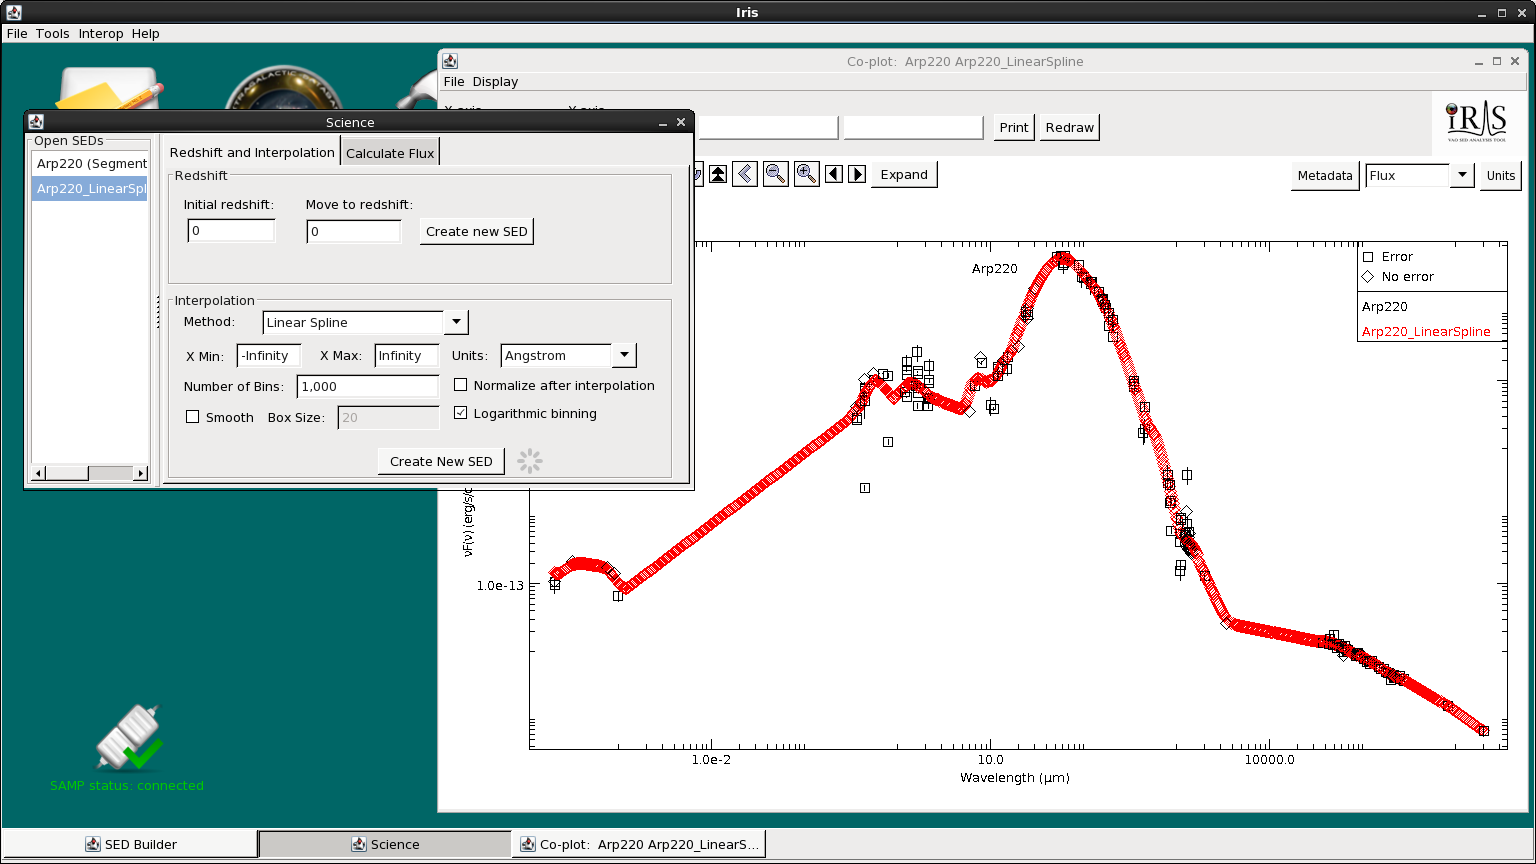Click Open SEDs horizontal scrollbar

(x=90, y=473)
